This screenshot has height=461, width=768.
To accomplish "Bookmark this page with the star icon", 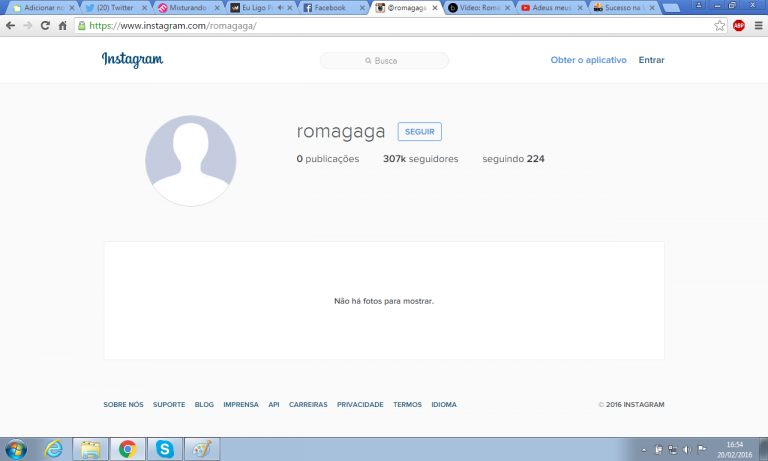I will click(x=720, y=25).
